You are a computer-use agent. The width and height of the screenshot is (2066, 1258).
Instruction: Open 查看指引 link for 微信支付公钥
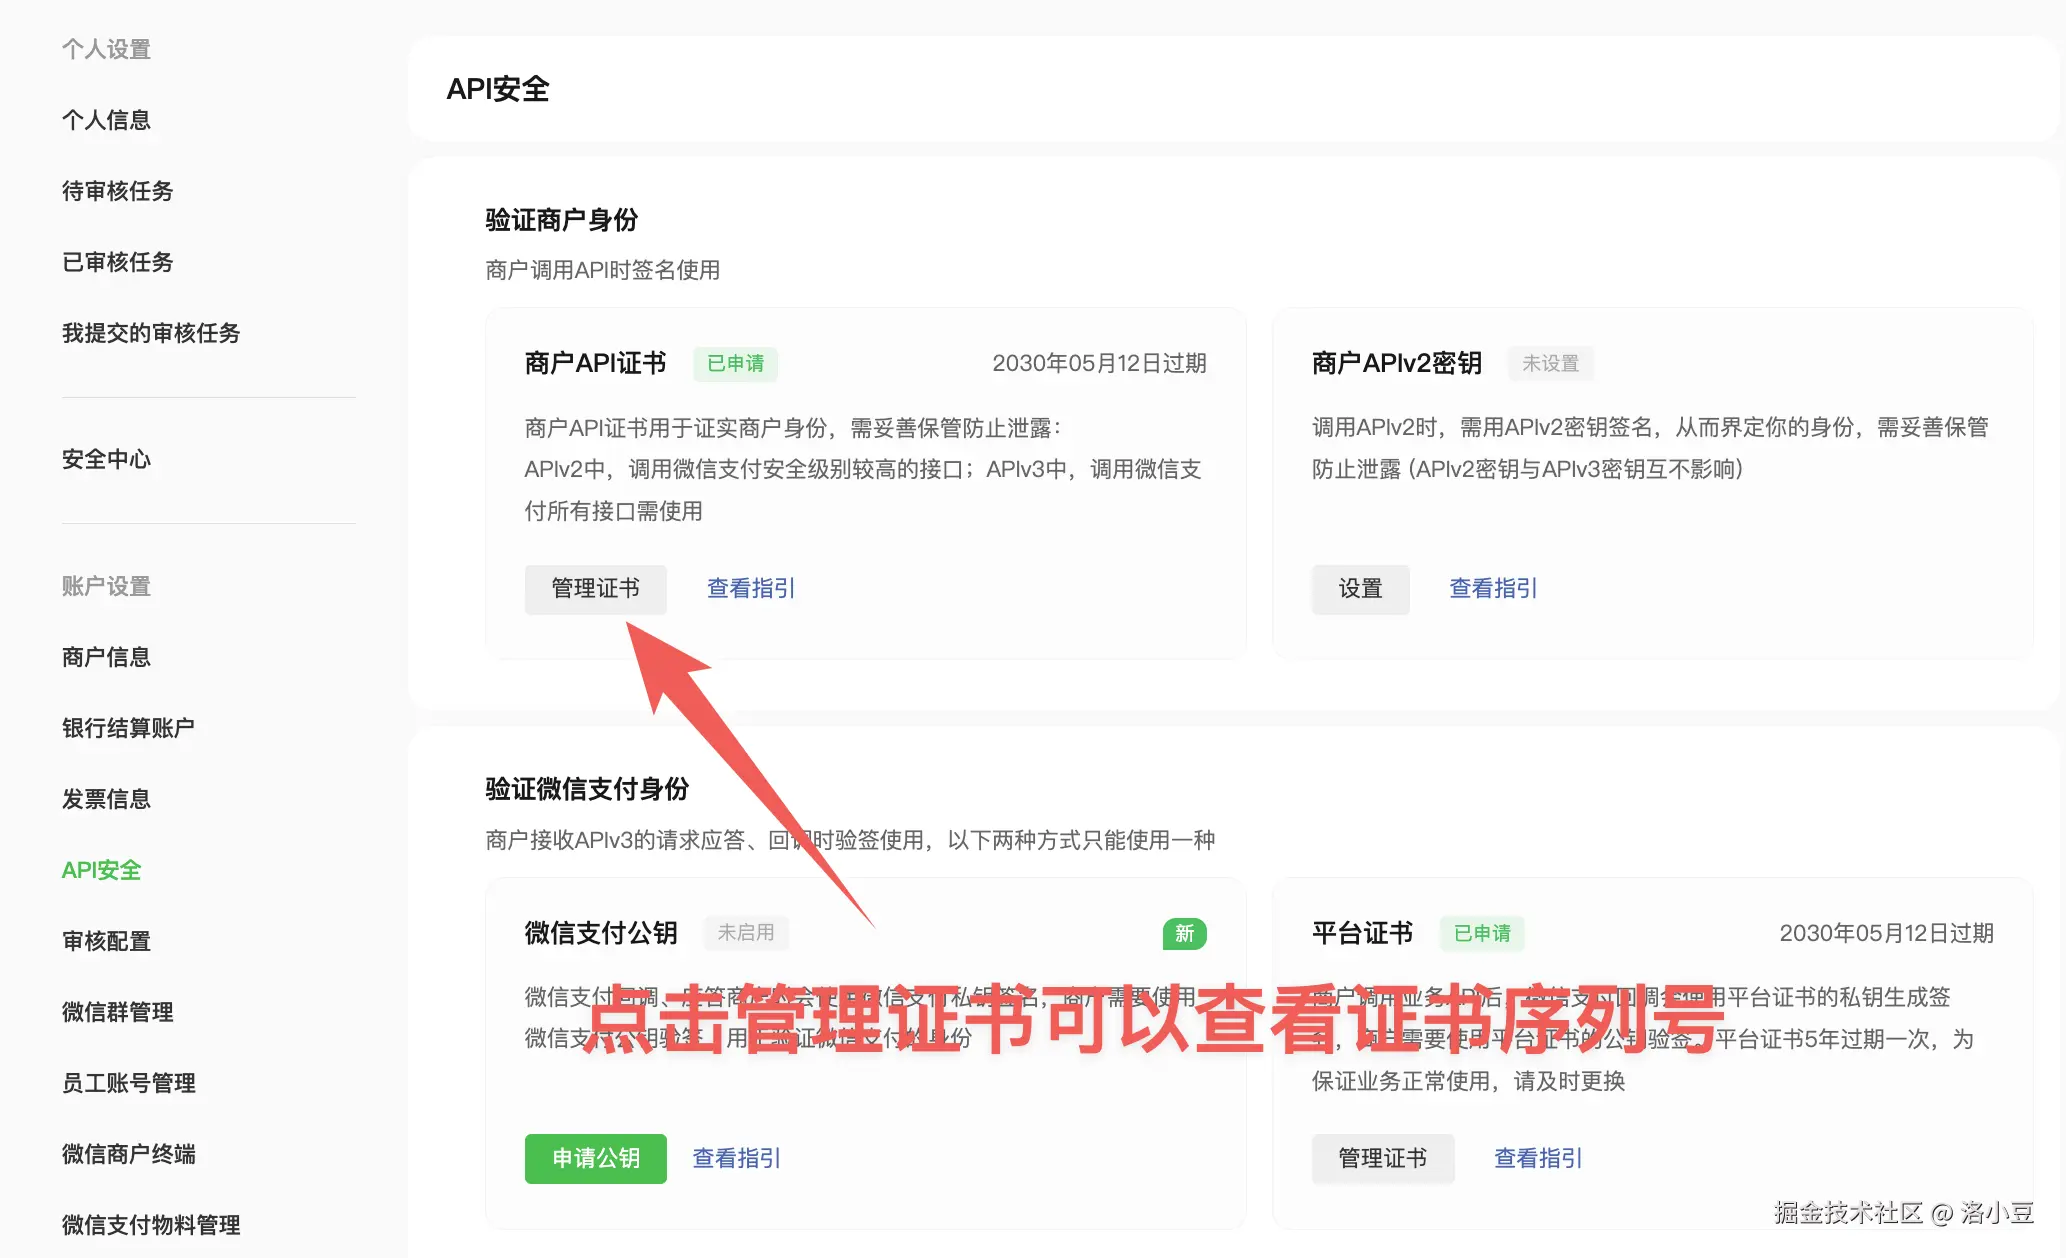tap(736, 1158)
